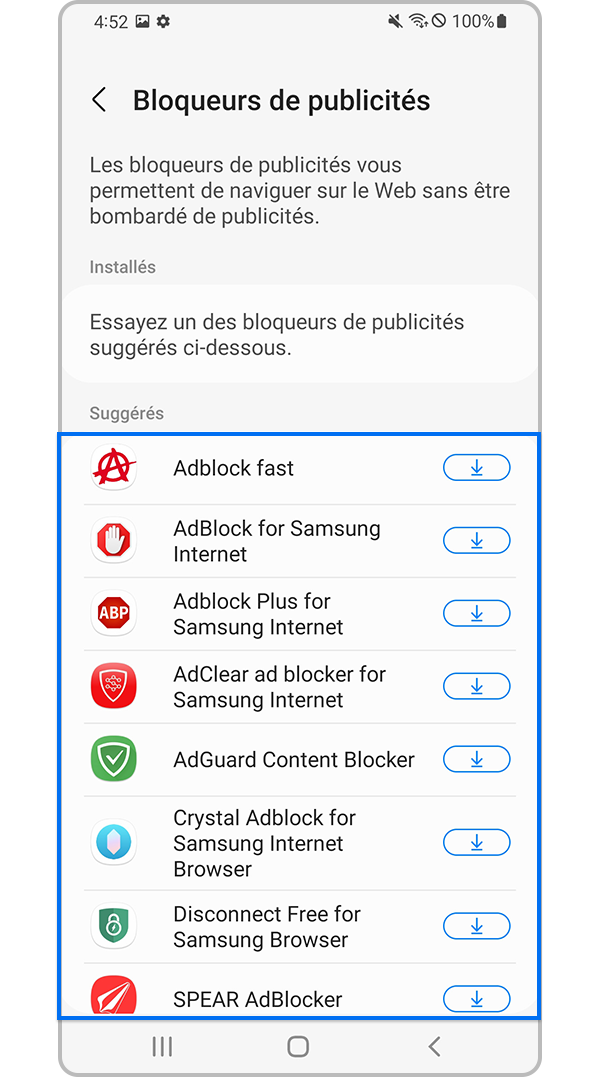
Task: Install Disconnect Free for Samsung Browser
Action: (x=477, y=926)
